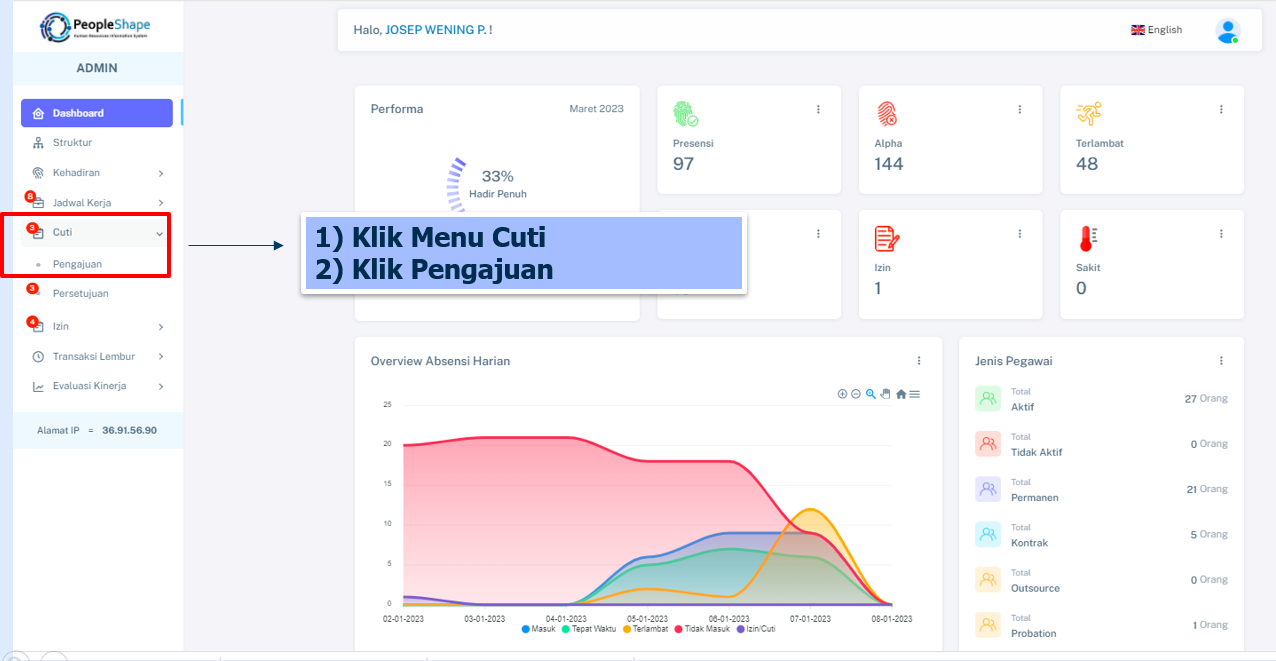
Task: Select Pengajuan under Cuti
Action: [77, 264]
